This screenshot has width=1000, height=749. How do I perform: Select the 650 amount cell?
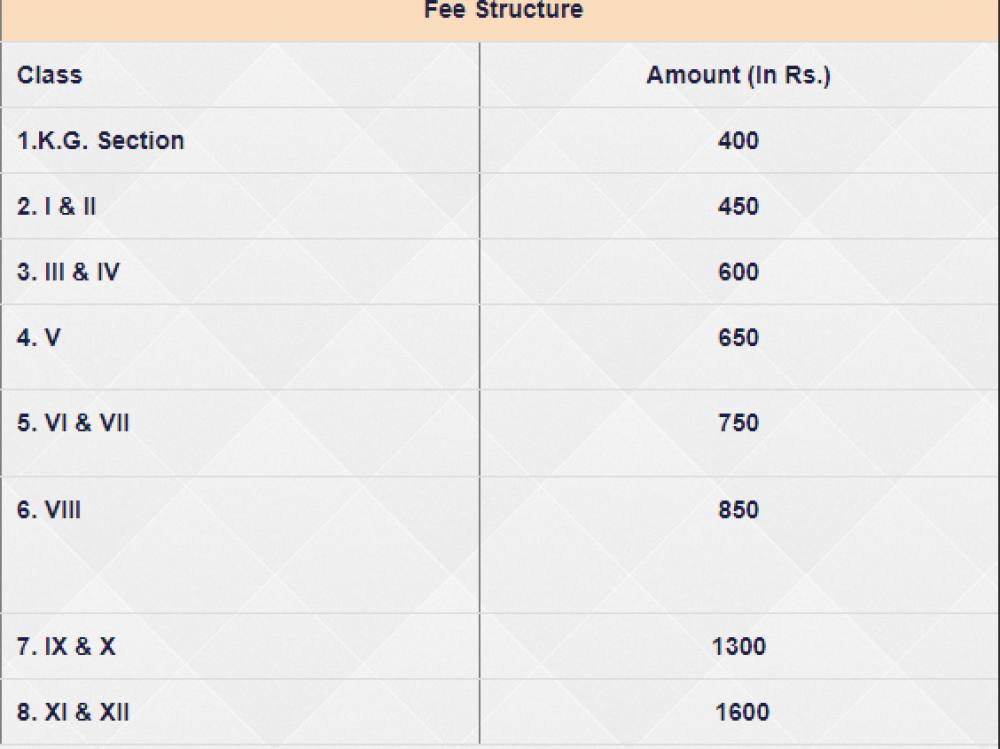738,338
